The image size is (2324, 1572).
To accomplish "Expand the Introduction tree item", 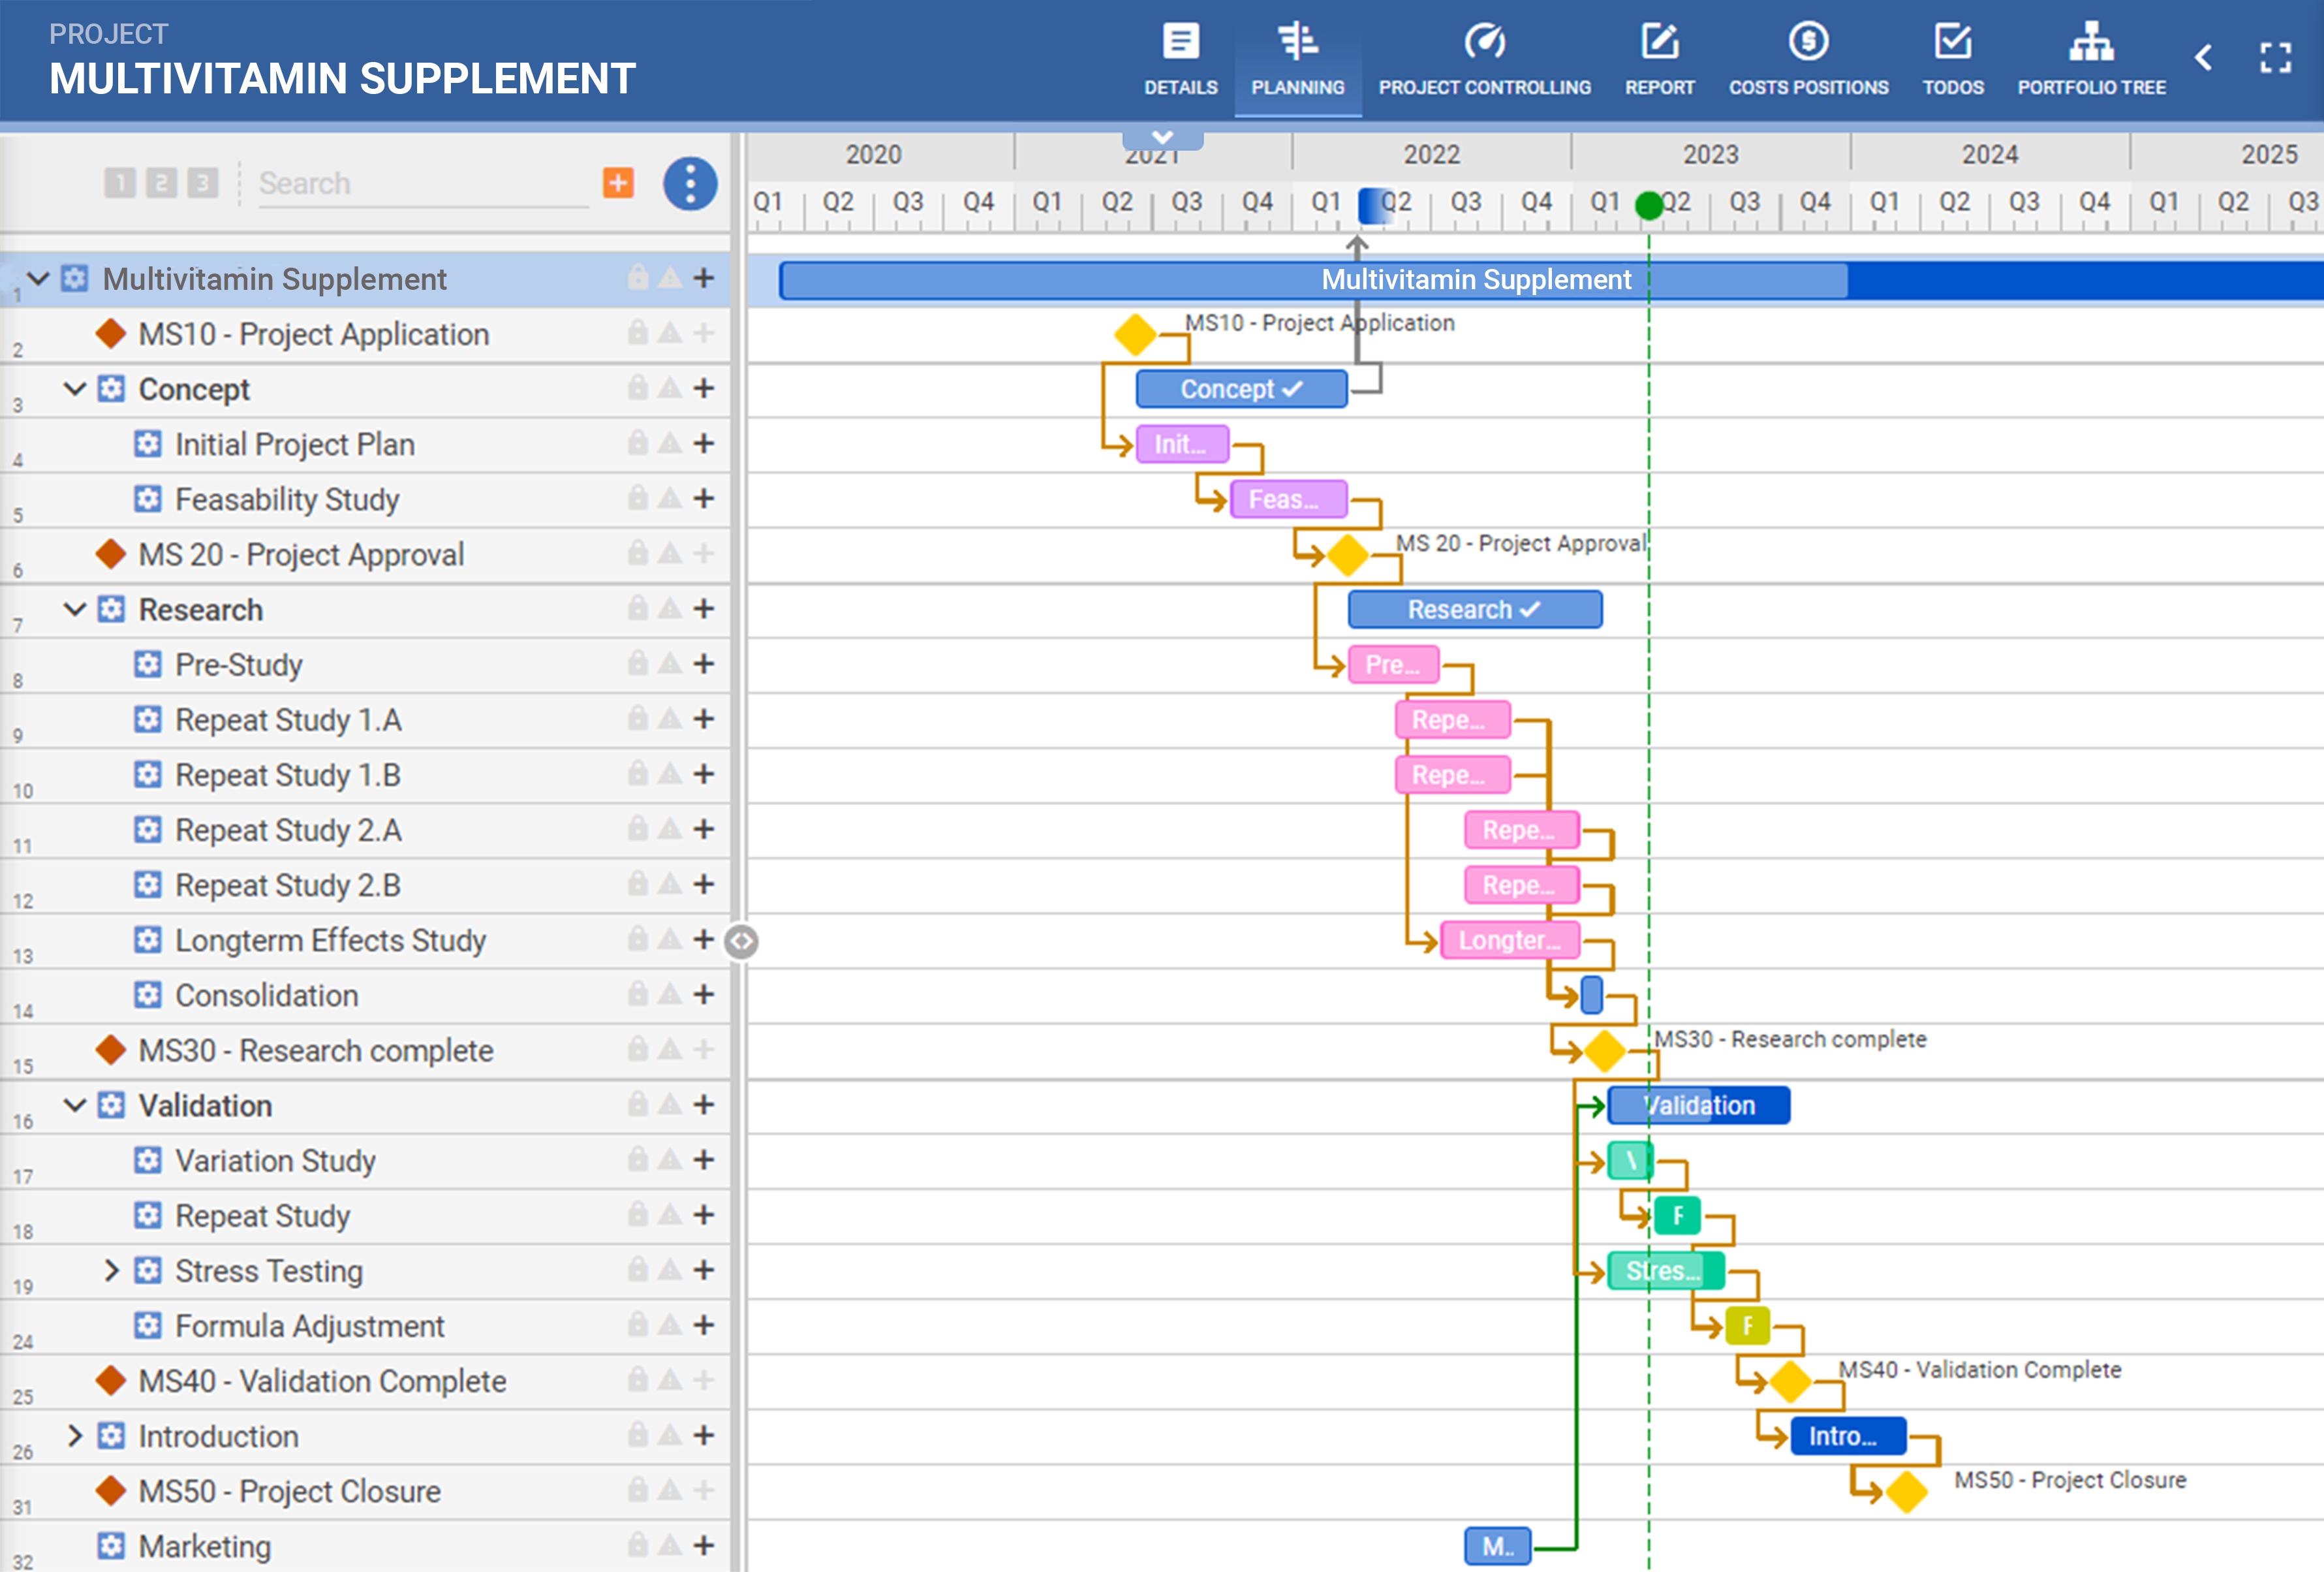I will coord(74,1435).
